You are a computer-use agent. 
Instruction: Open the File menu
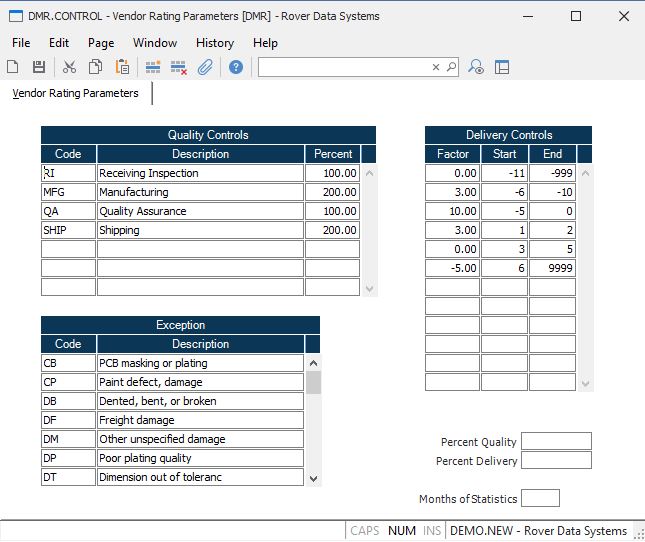21,43
